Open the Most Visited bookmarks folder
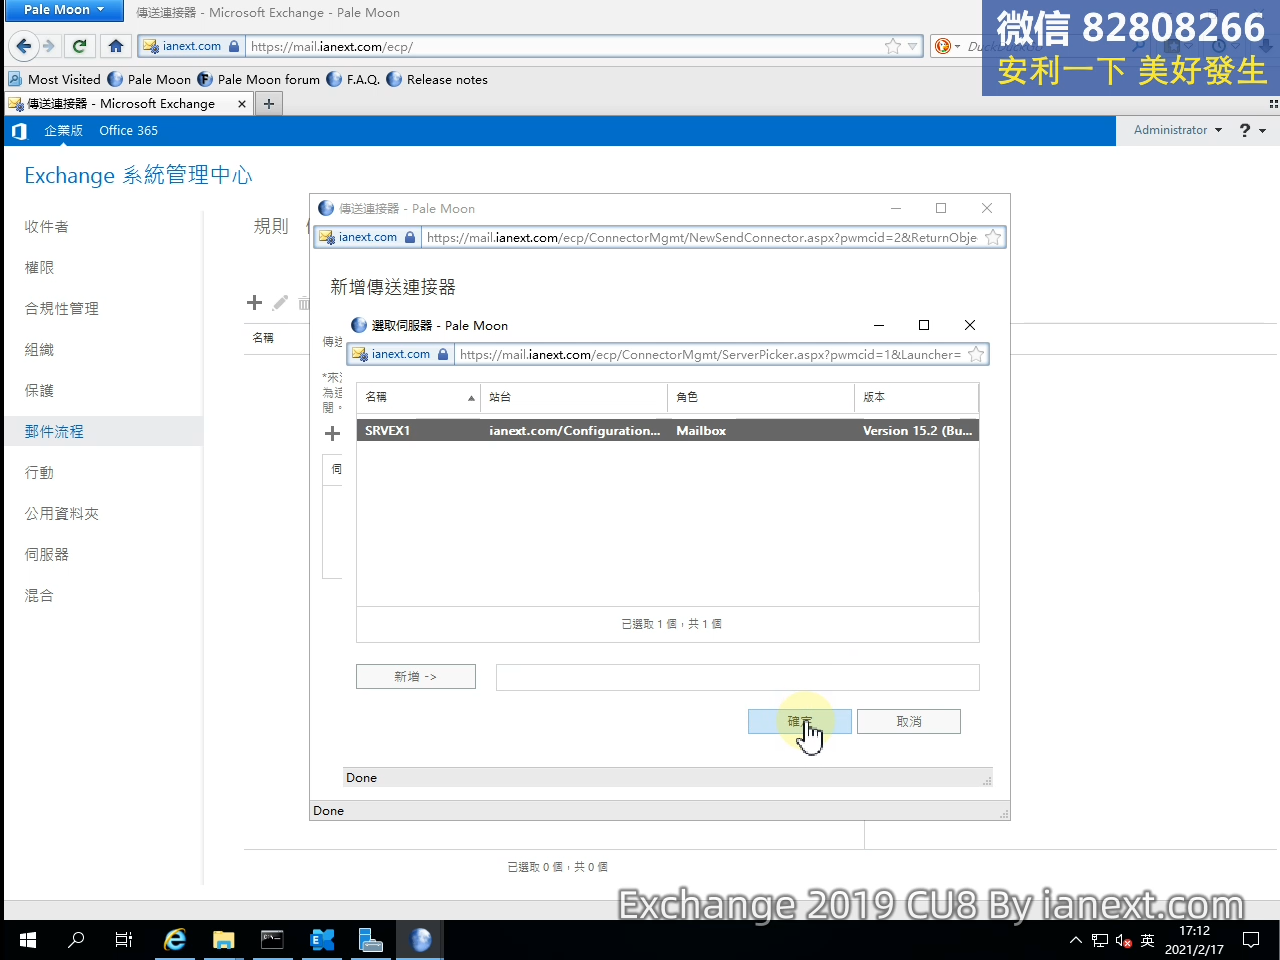Viewport: 1280px width, 960px height. point(55,79)
